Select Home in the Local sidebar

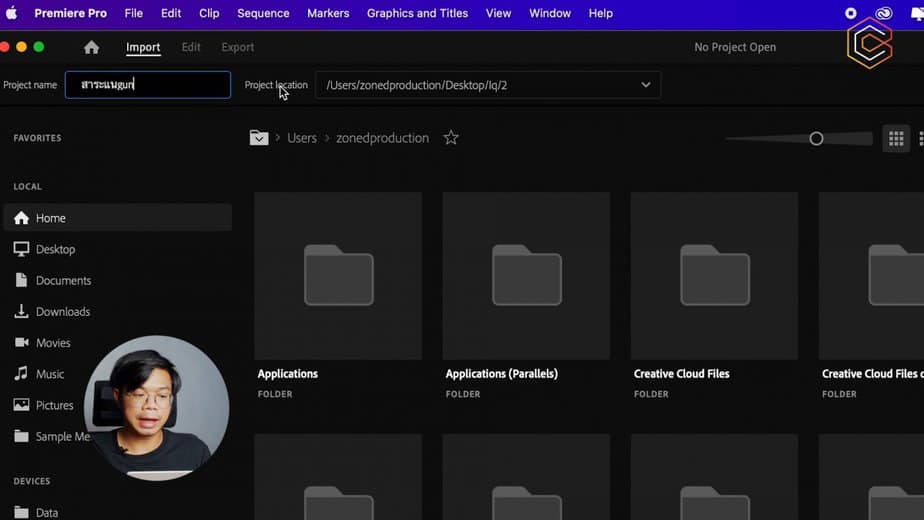(x=118, y=218)
